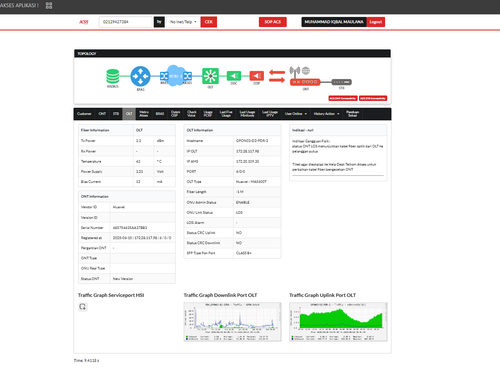Image resolution: width=500 pixels, height=370 pixels.
Task: Click the red CEK button
Action: [209, 22]
